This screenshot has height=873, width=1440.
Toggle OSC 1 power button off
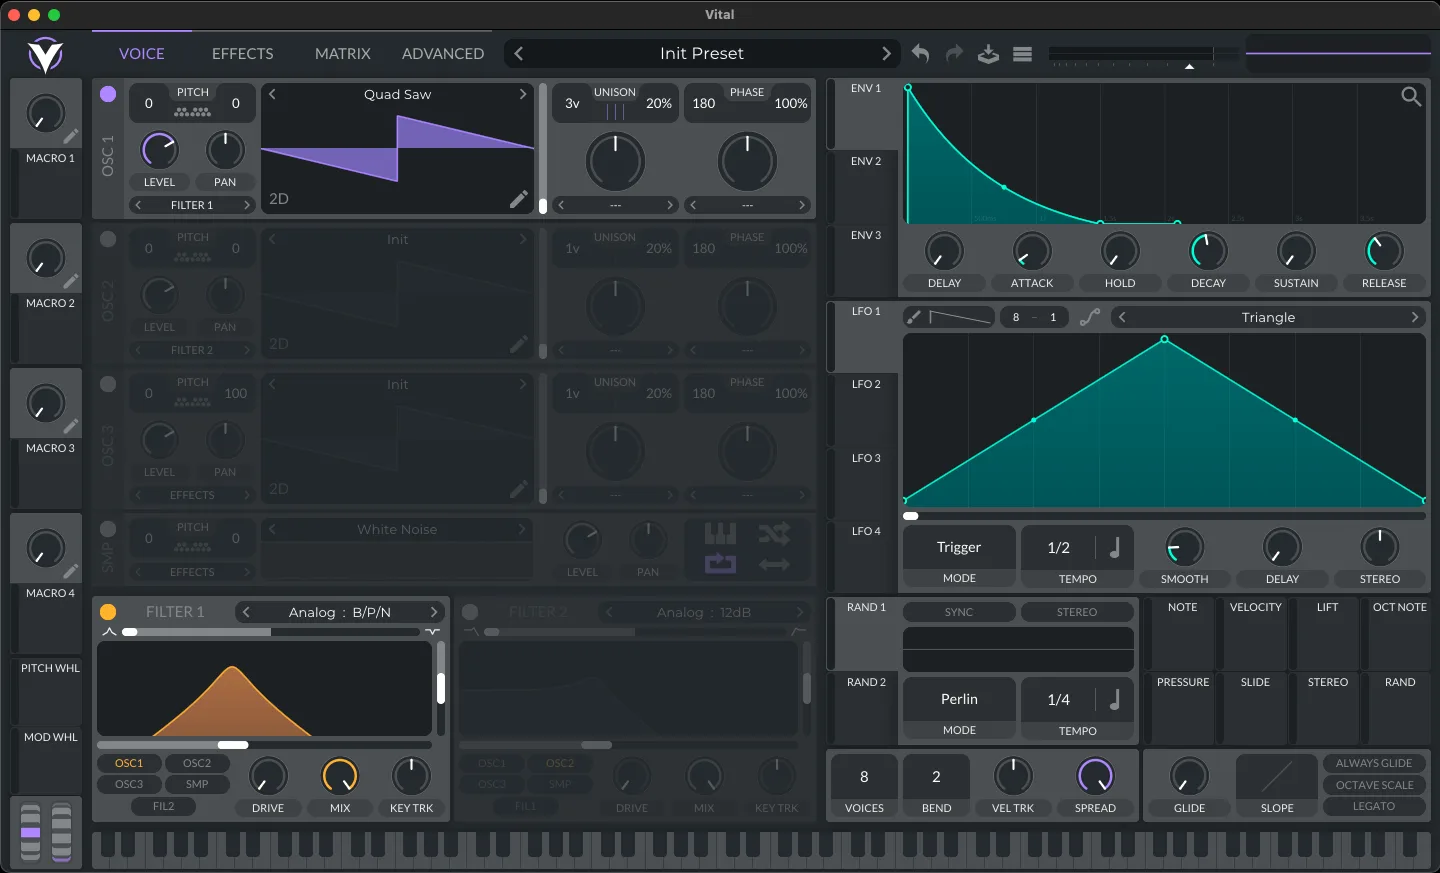108,94
